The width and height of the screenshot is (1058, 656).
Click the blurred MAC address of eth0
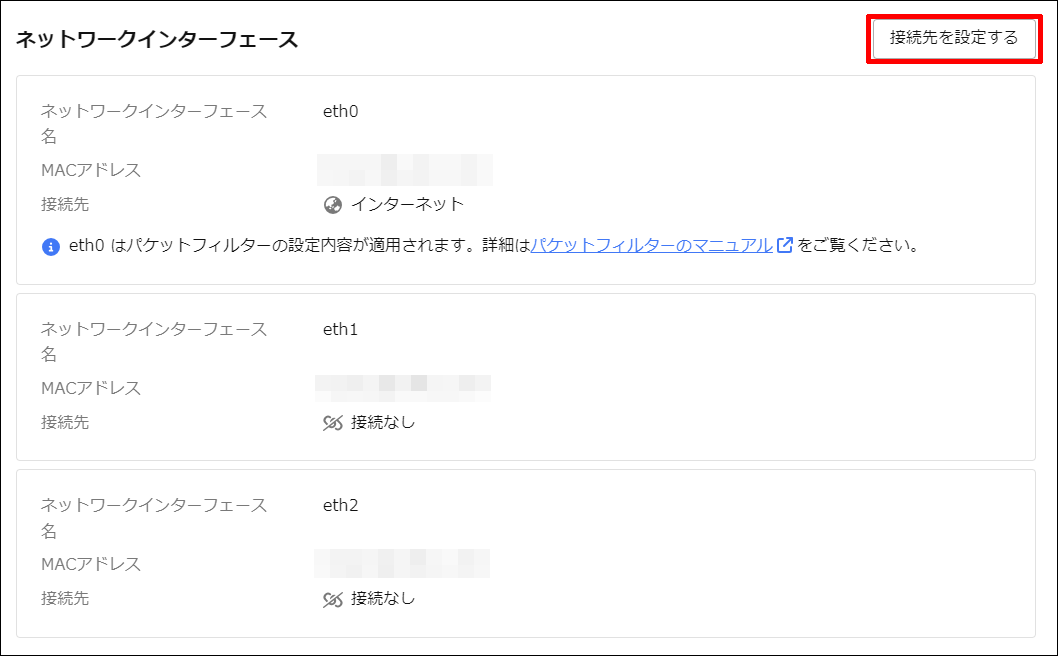pos(405,170)
